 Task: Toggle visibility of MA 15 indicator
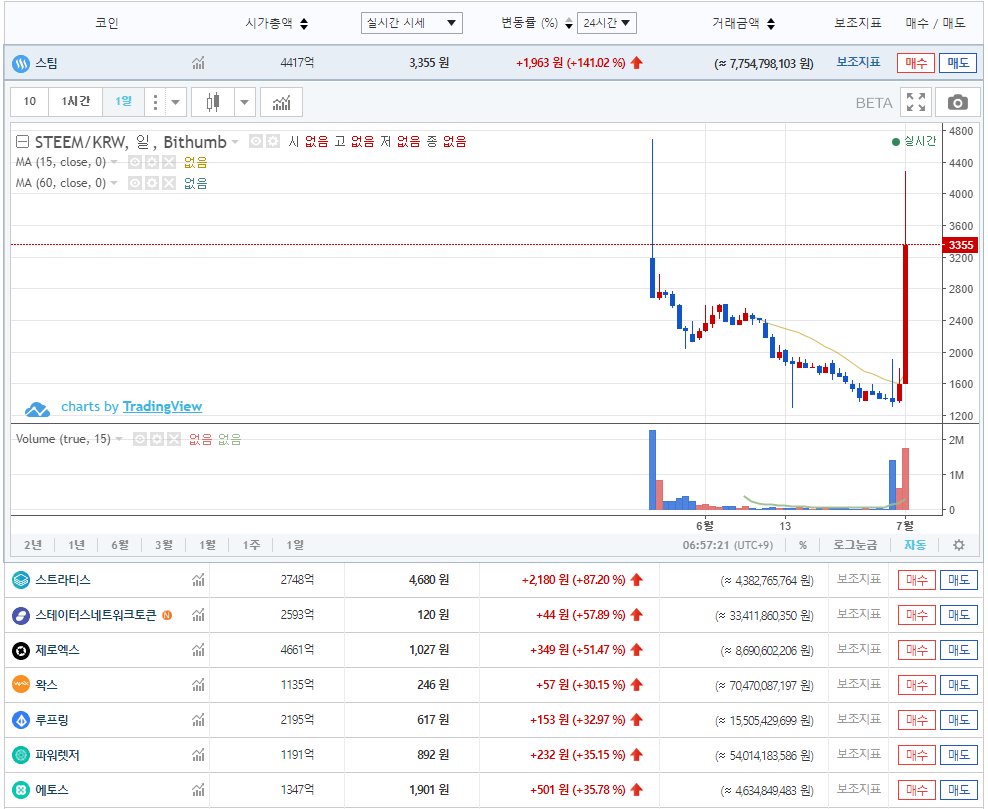[135, 163]
